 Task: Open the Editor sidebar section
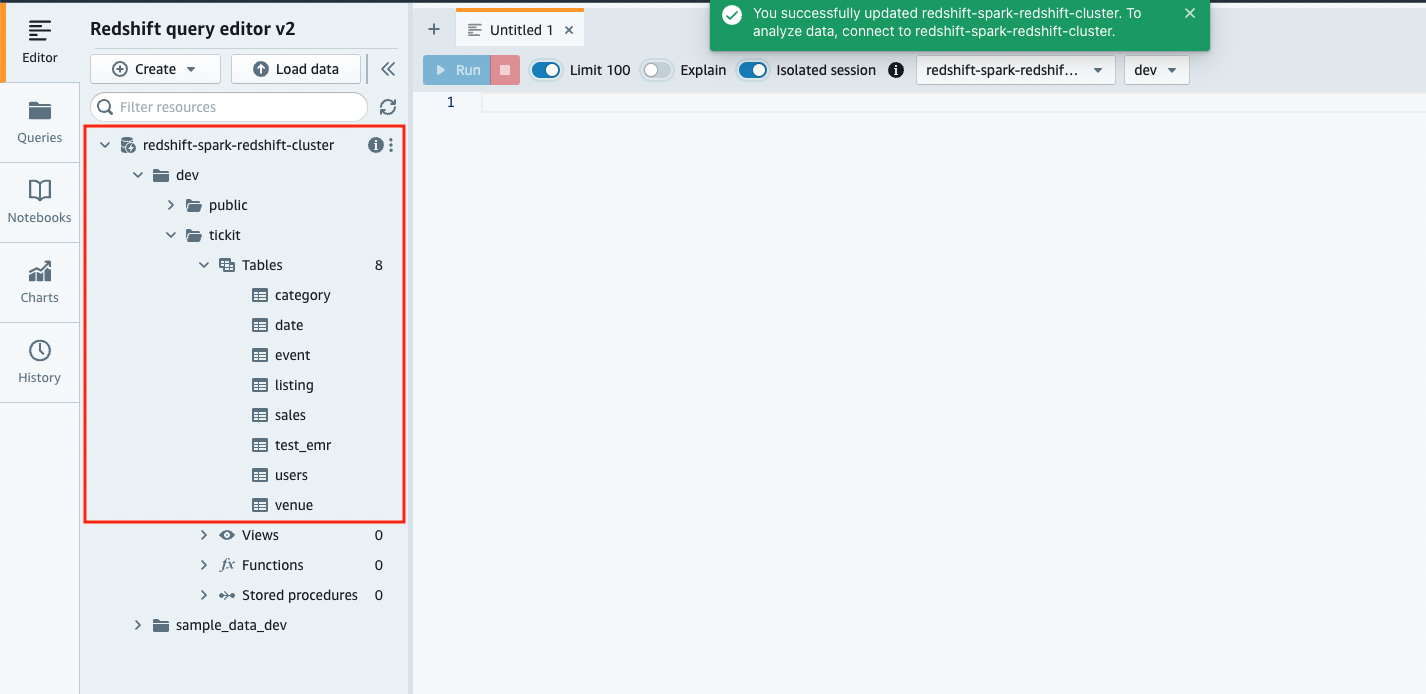[x=40, y=42]
